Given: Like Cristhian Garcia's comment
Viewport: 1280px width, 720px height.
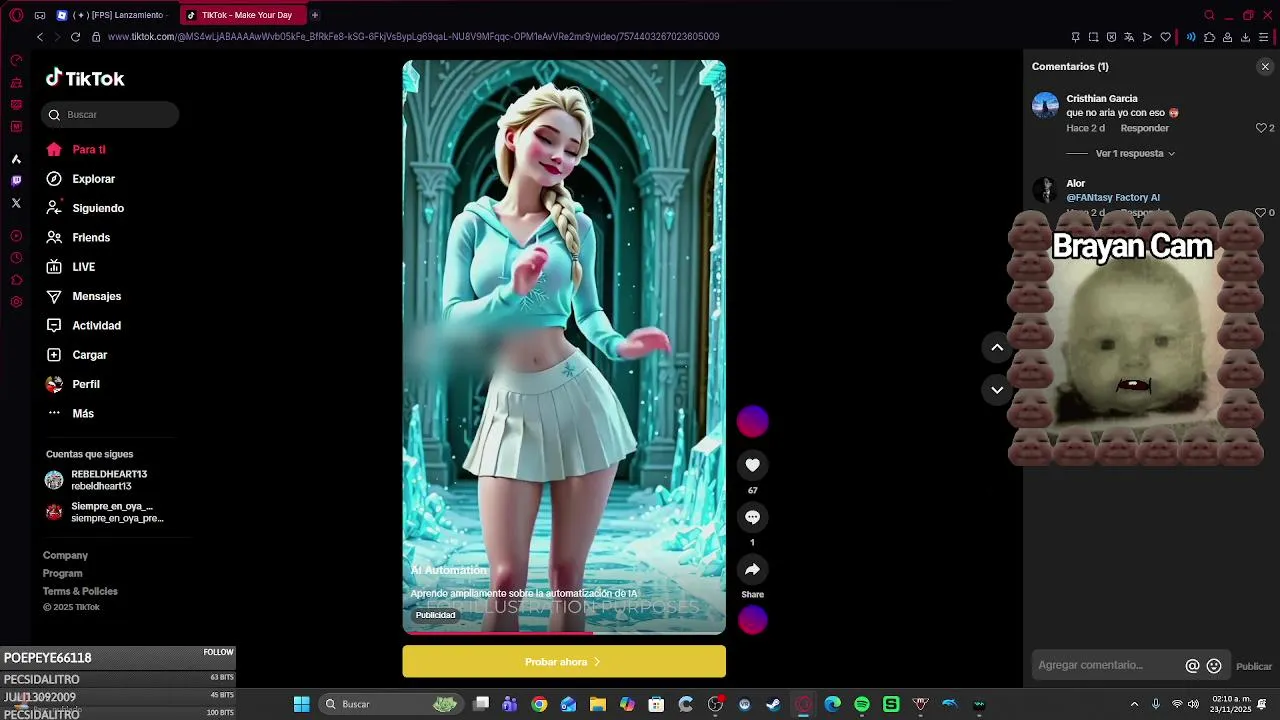Looking at the screenshot, I should click(1261, 128).
